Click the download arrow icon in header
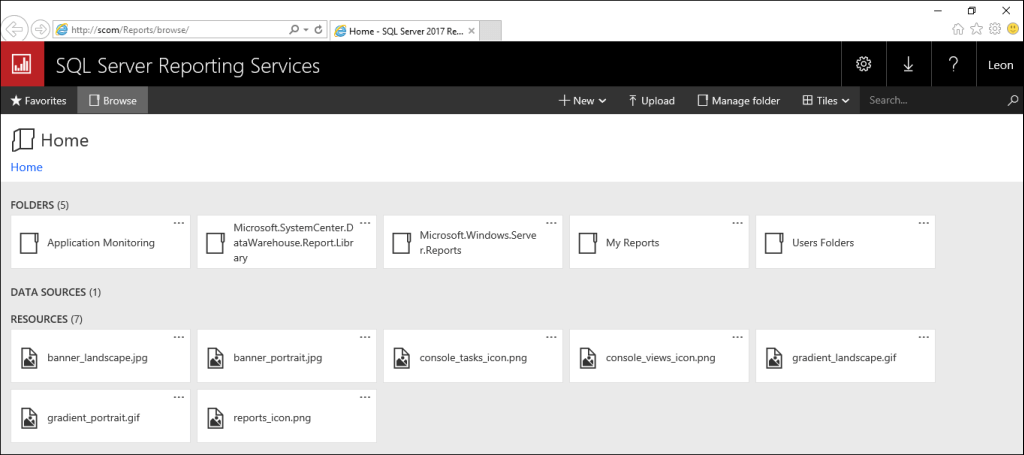The height and width of the screenshot is (455, 1024). pos(908,64)
